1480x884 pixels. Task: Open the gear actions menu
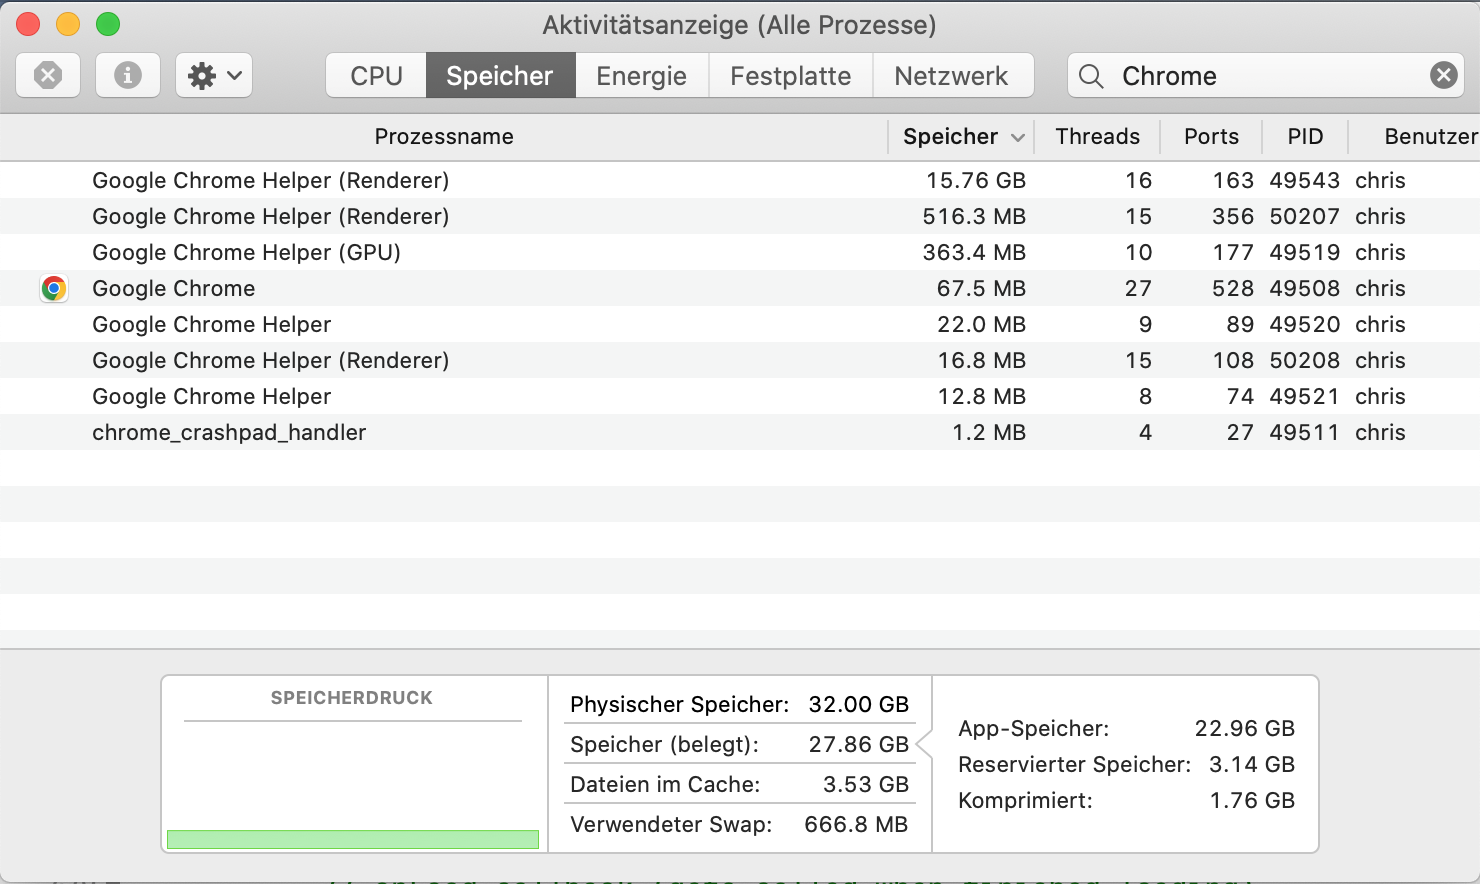214,75
